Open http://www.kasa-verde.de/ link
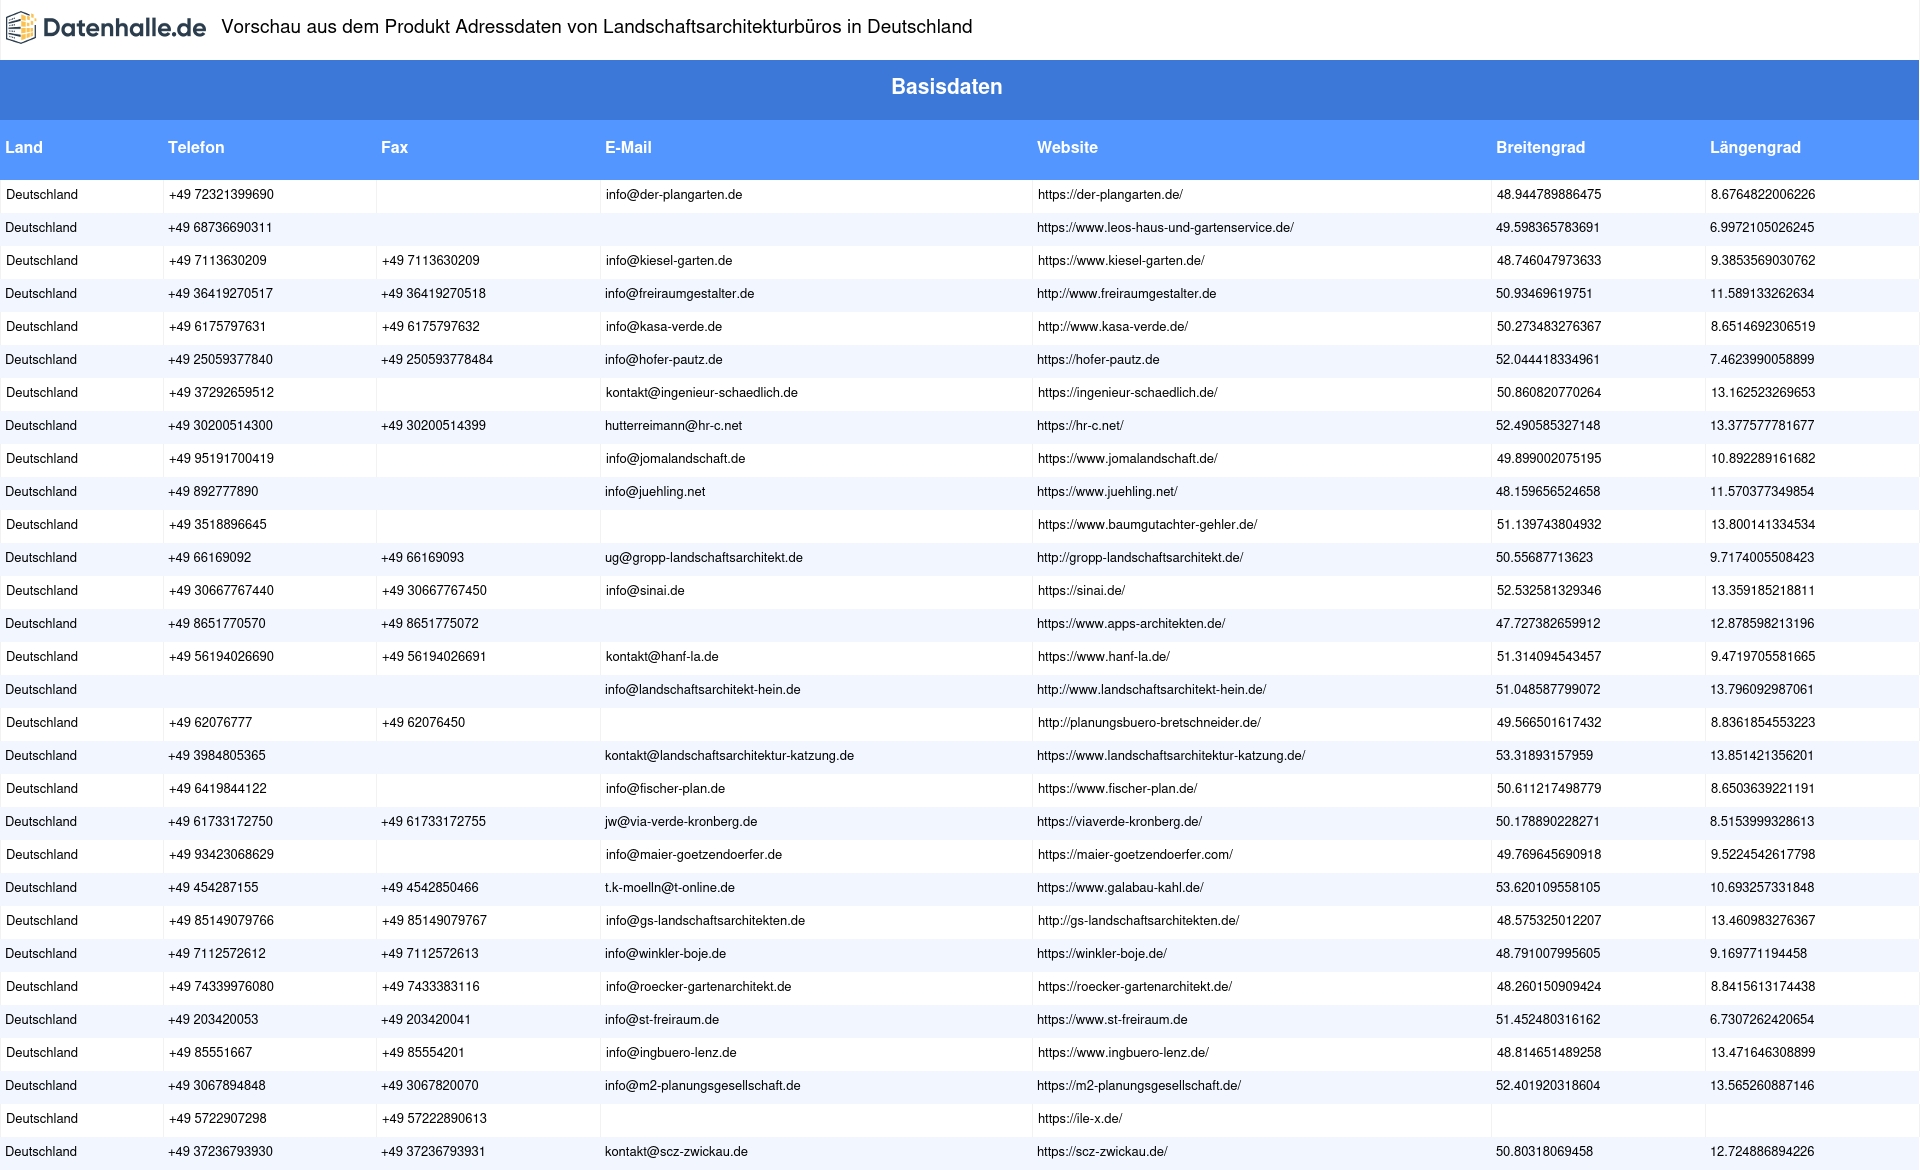1920x1170 pixels. [x=1113, y=327]
